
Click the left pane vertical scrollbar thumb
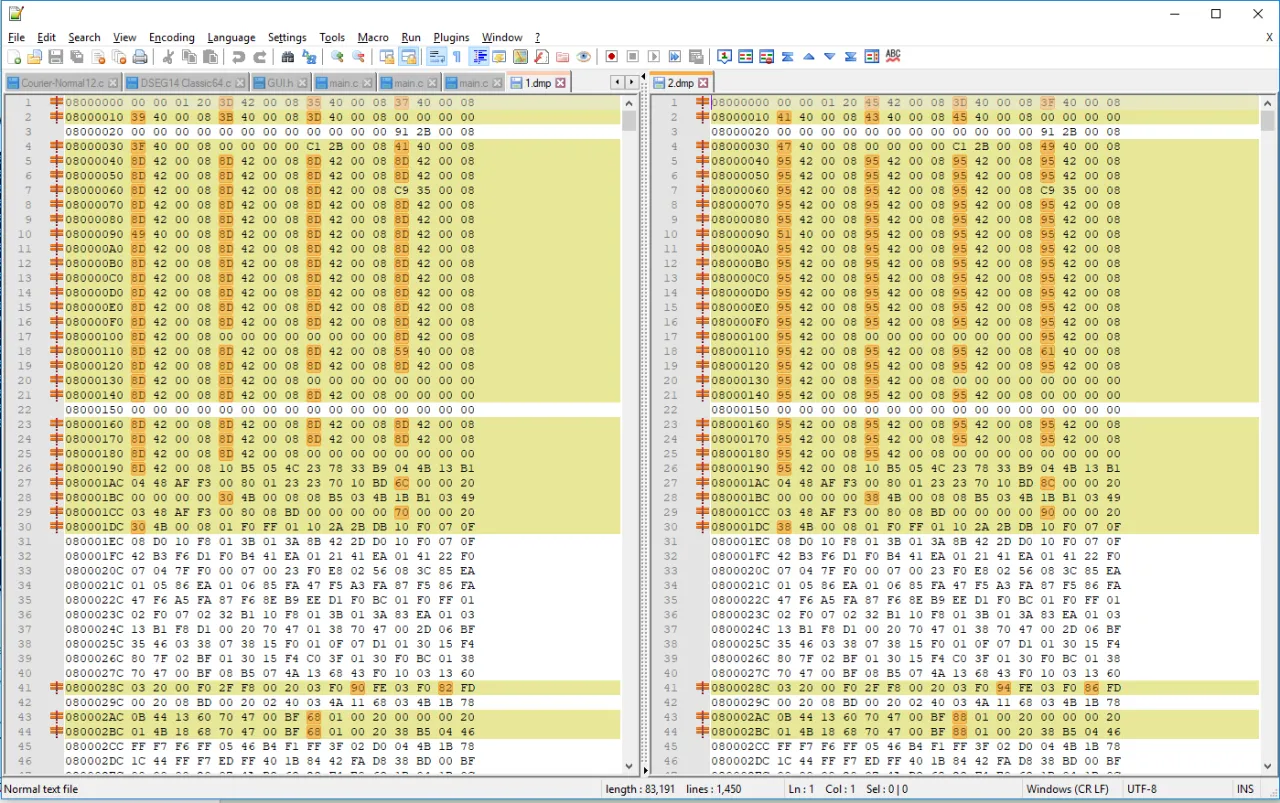[x=629, y=121]
